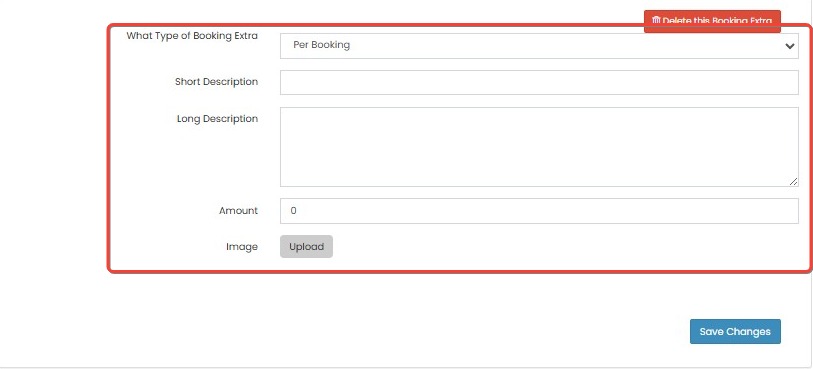Click the Long Description resize handle
This screenshot has height=369, width=813.
tap(794, 181)
